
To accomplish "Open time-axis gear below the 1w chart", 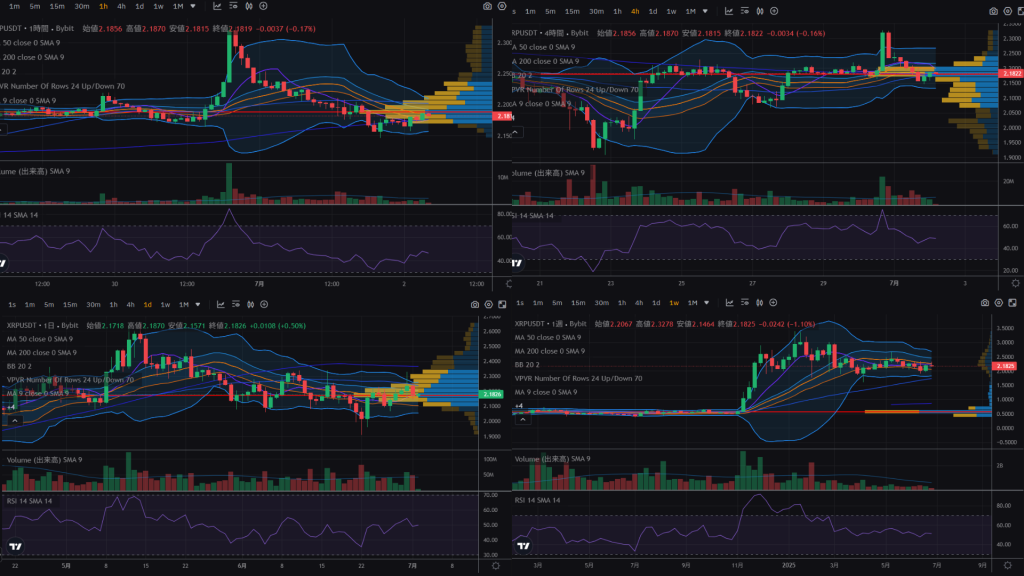I will pyautogui.click(x=1008, y=566).
